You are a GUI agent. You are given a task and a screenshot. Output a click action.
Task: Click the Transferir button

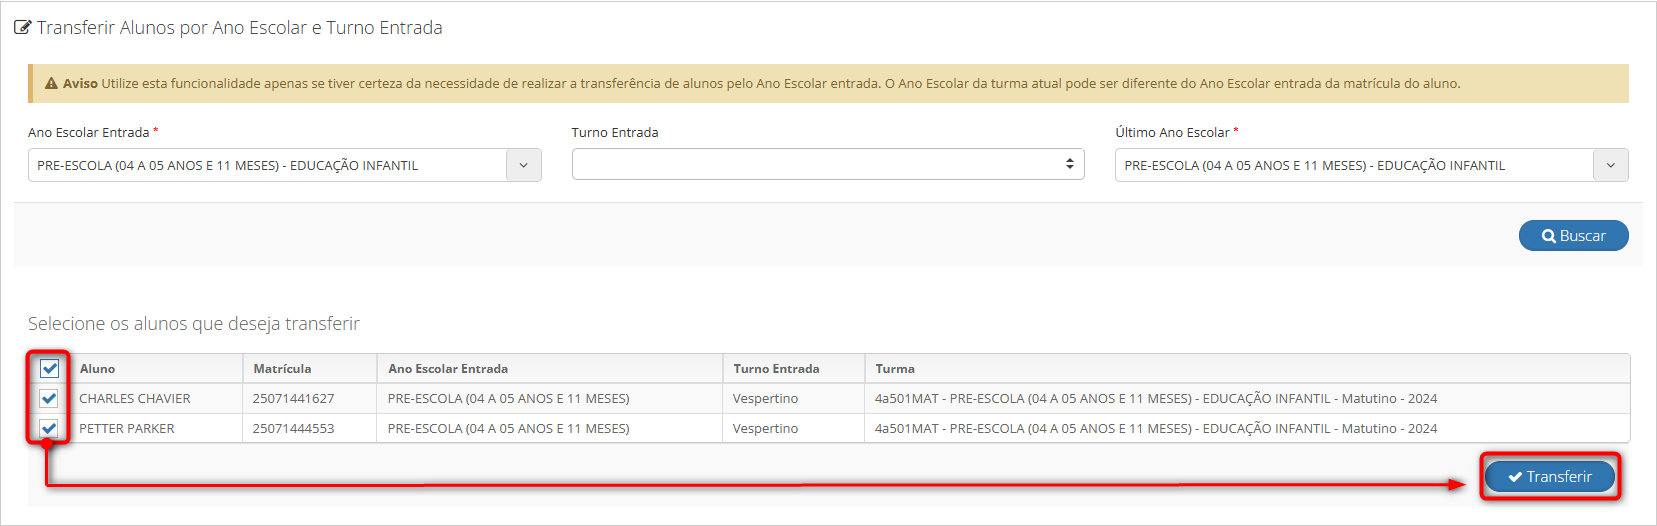click(1549, 477)
